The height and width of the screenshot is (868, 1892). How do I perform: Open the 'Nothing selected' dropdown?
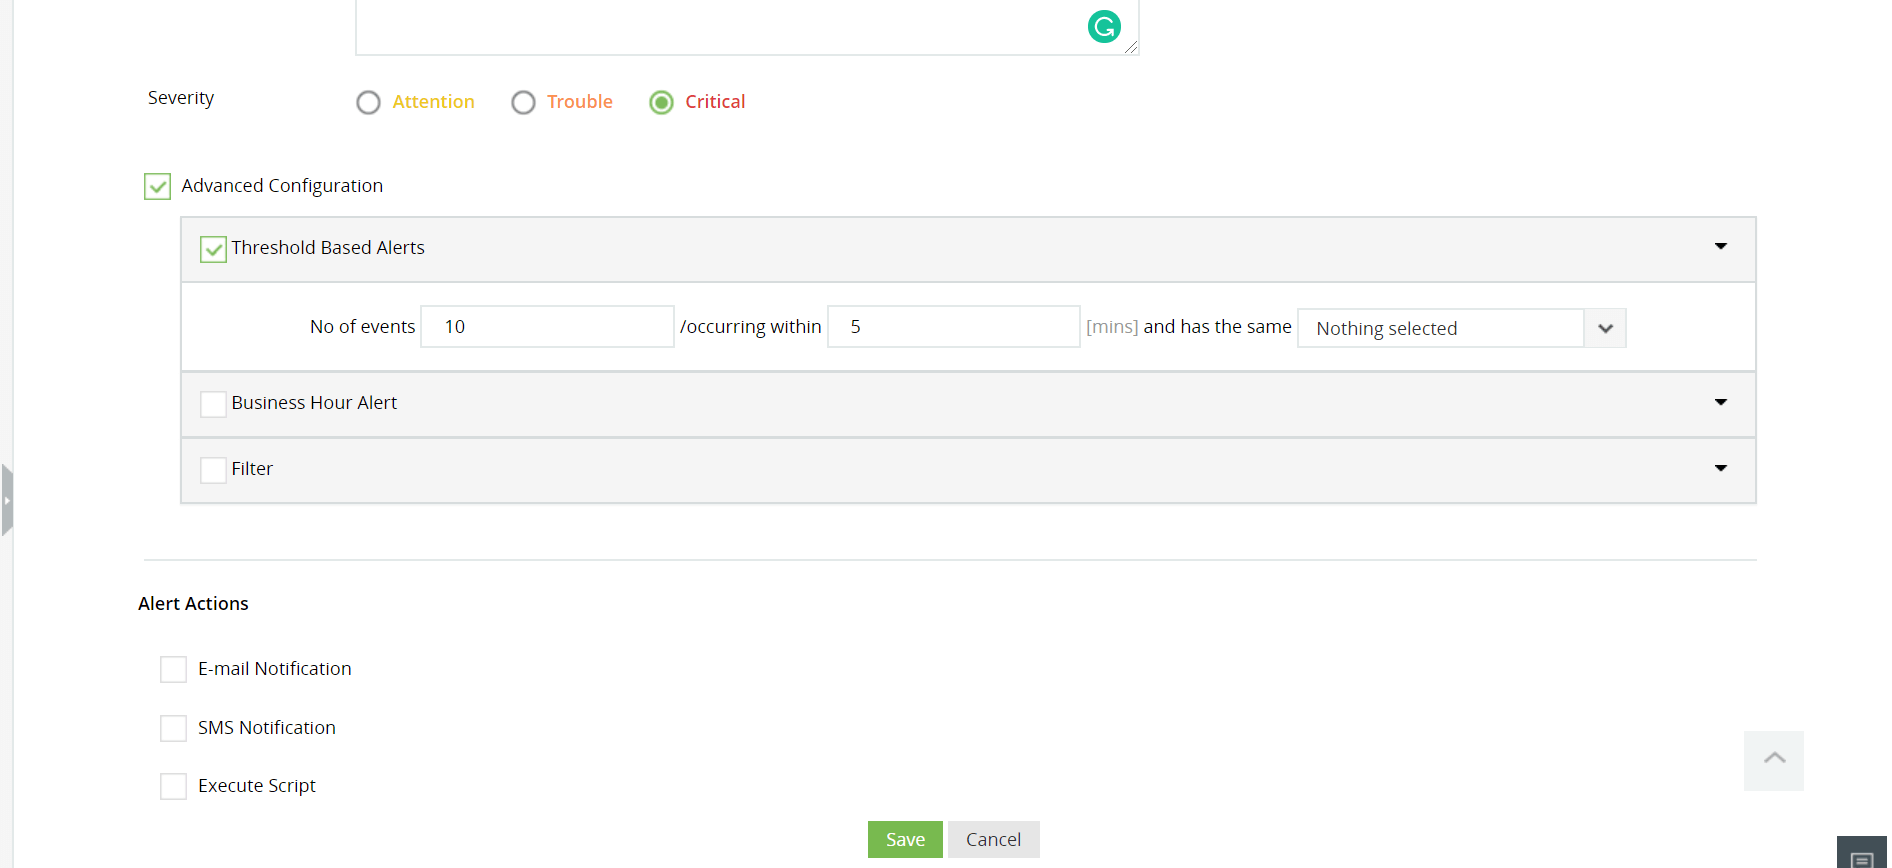coord(1461,328)
